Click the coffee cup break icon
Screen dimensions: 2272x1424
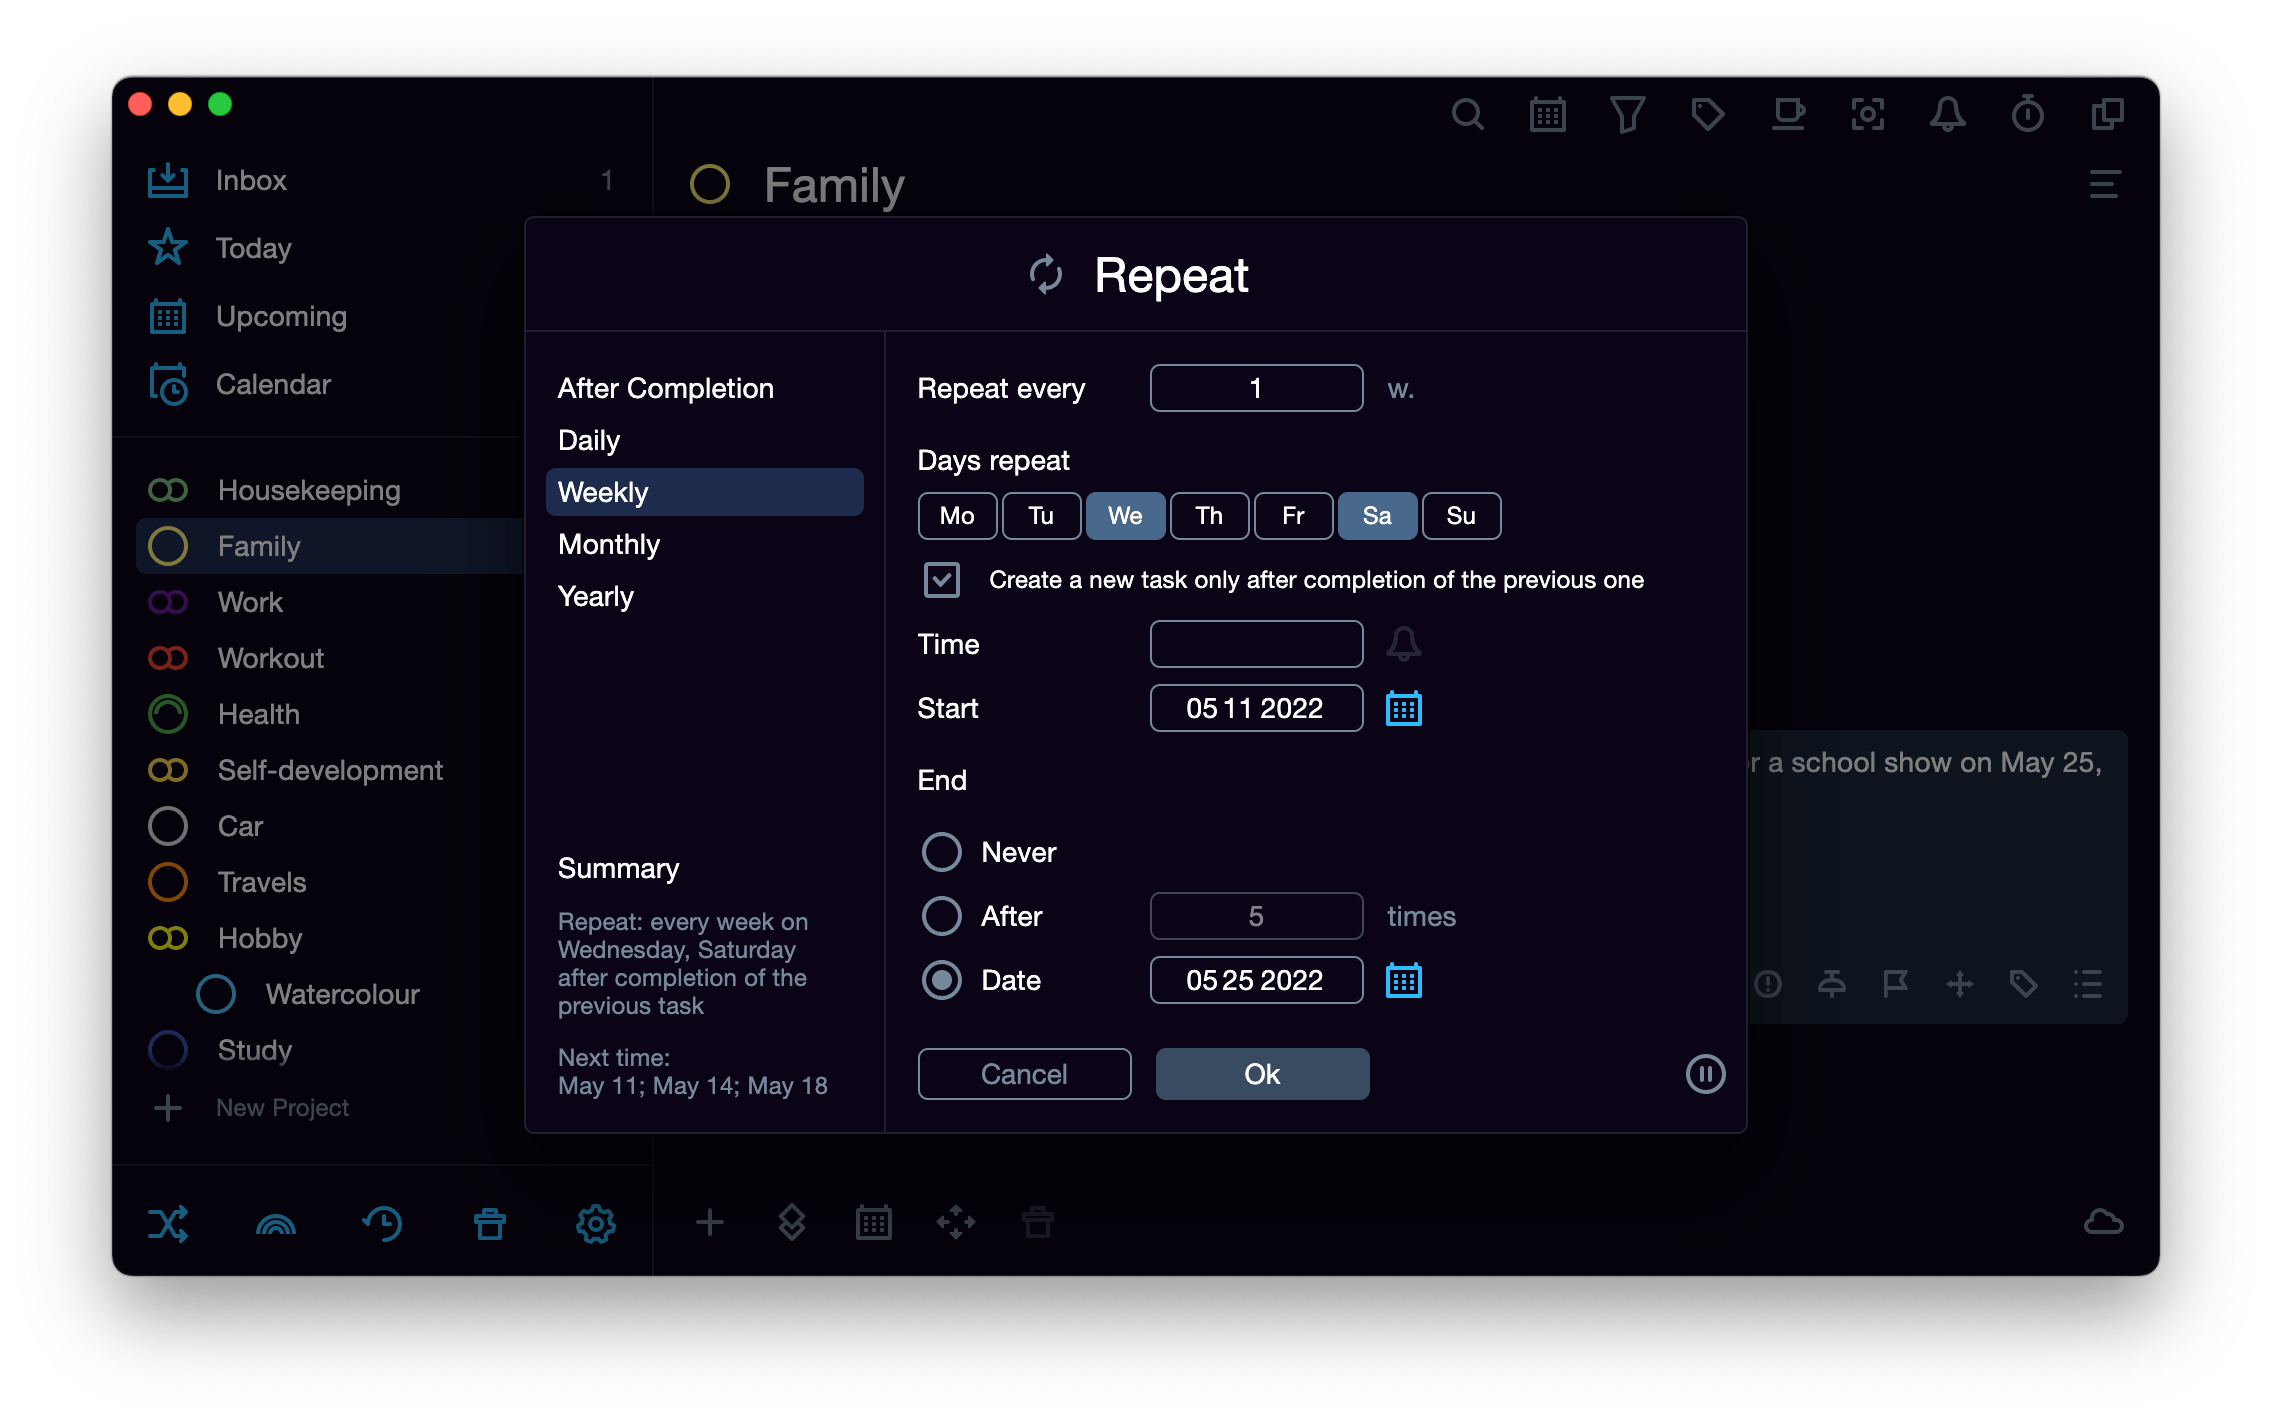(1788, 115)
